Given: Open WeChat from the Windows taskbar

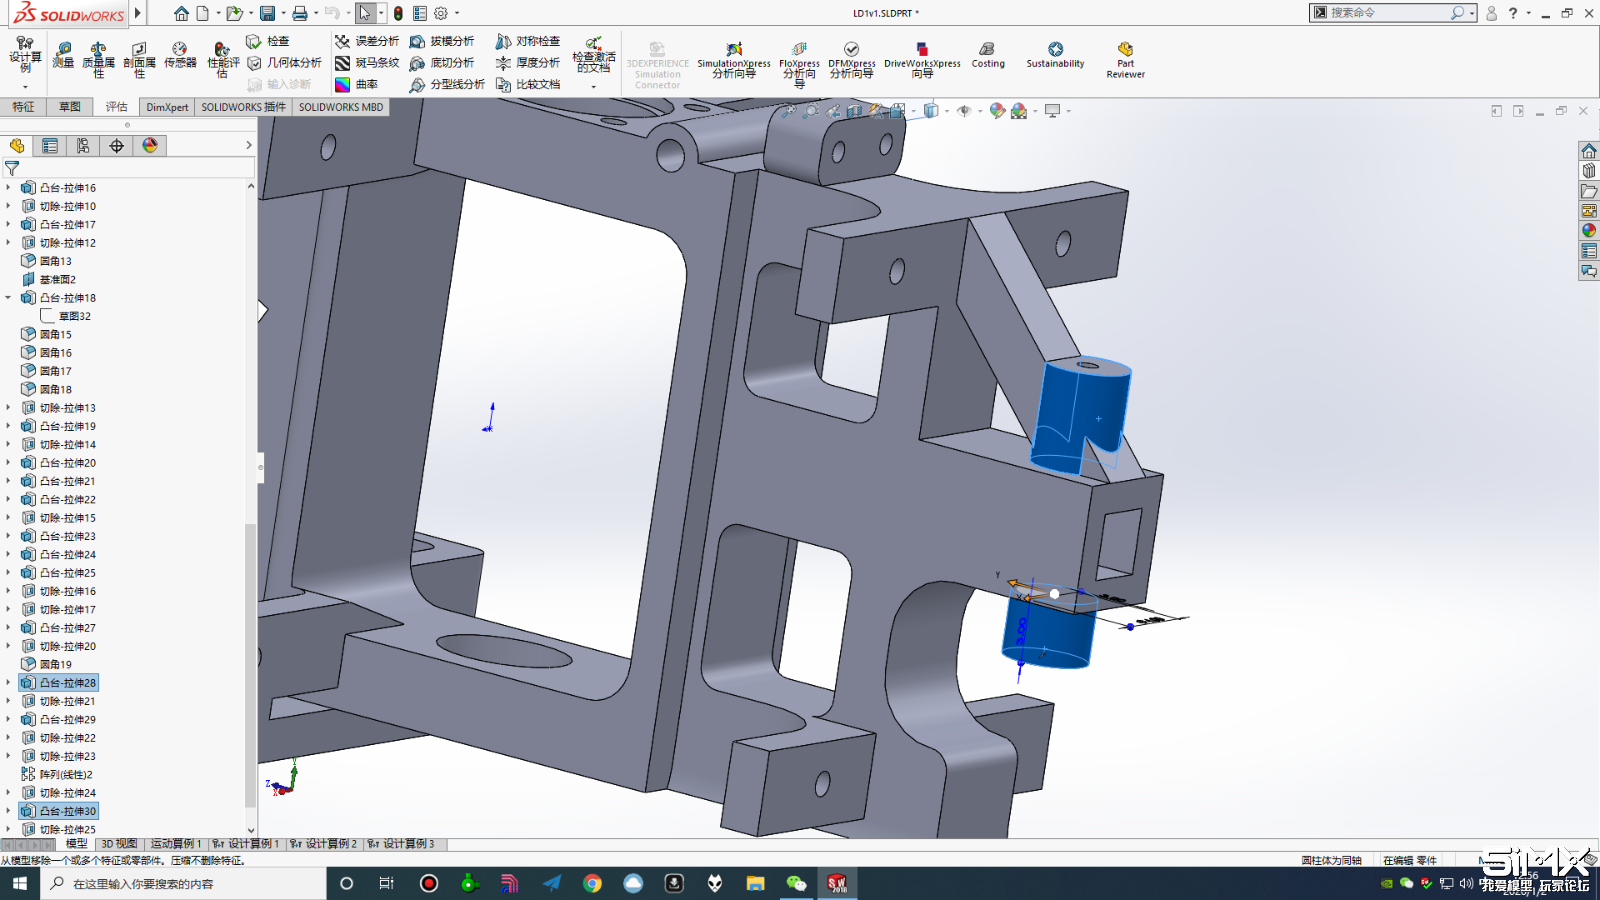Looking at the screenshot, I should click(796, 883).
